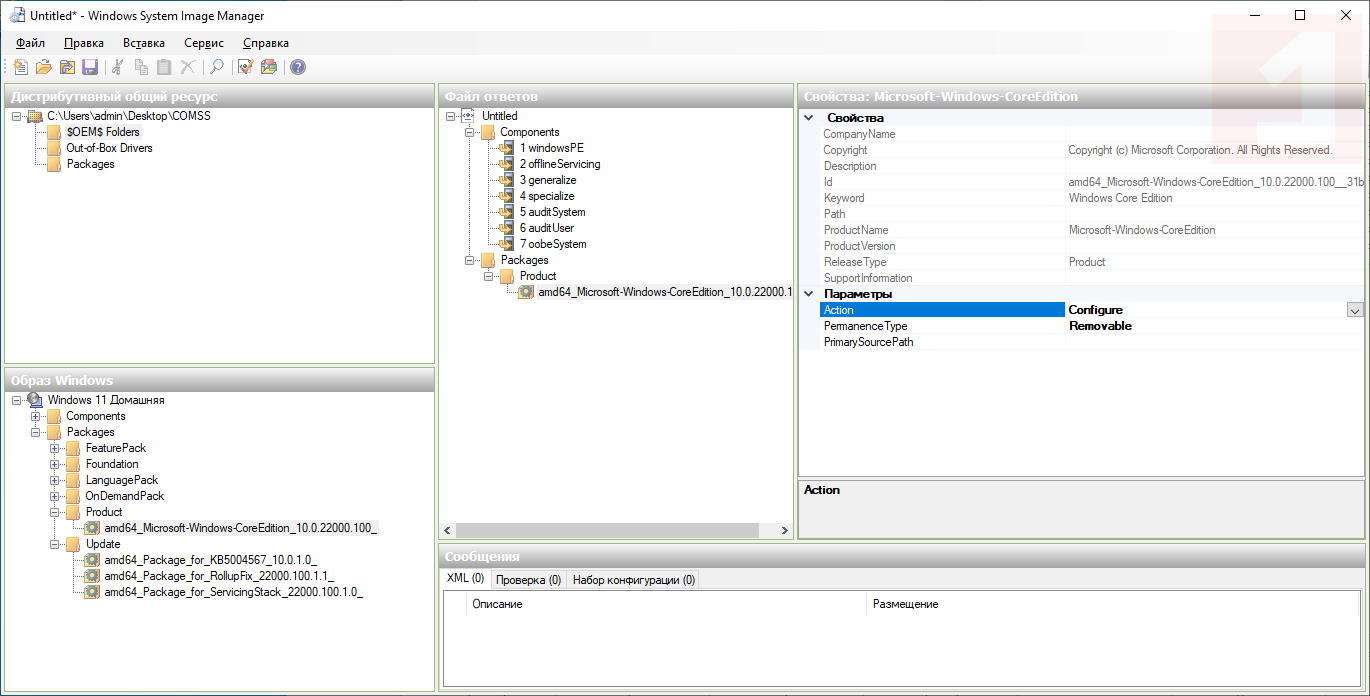
Task: Open the Правка menu
Action: tap(84, 43)
